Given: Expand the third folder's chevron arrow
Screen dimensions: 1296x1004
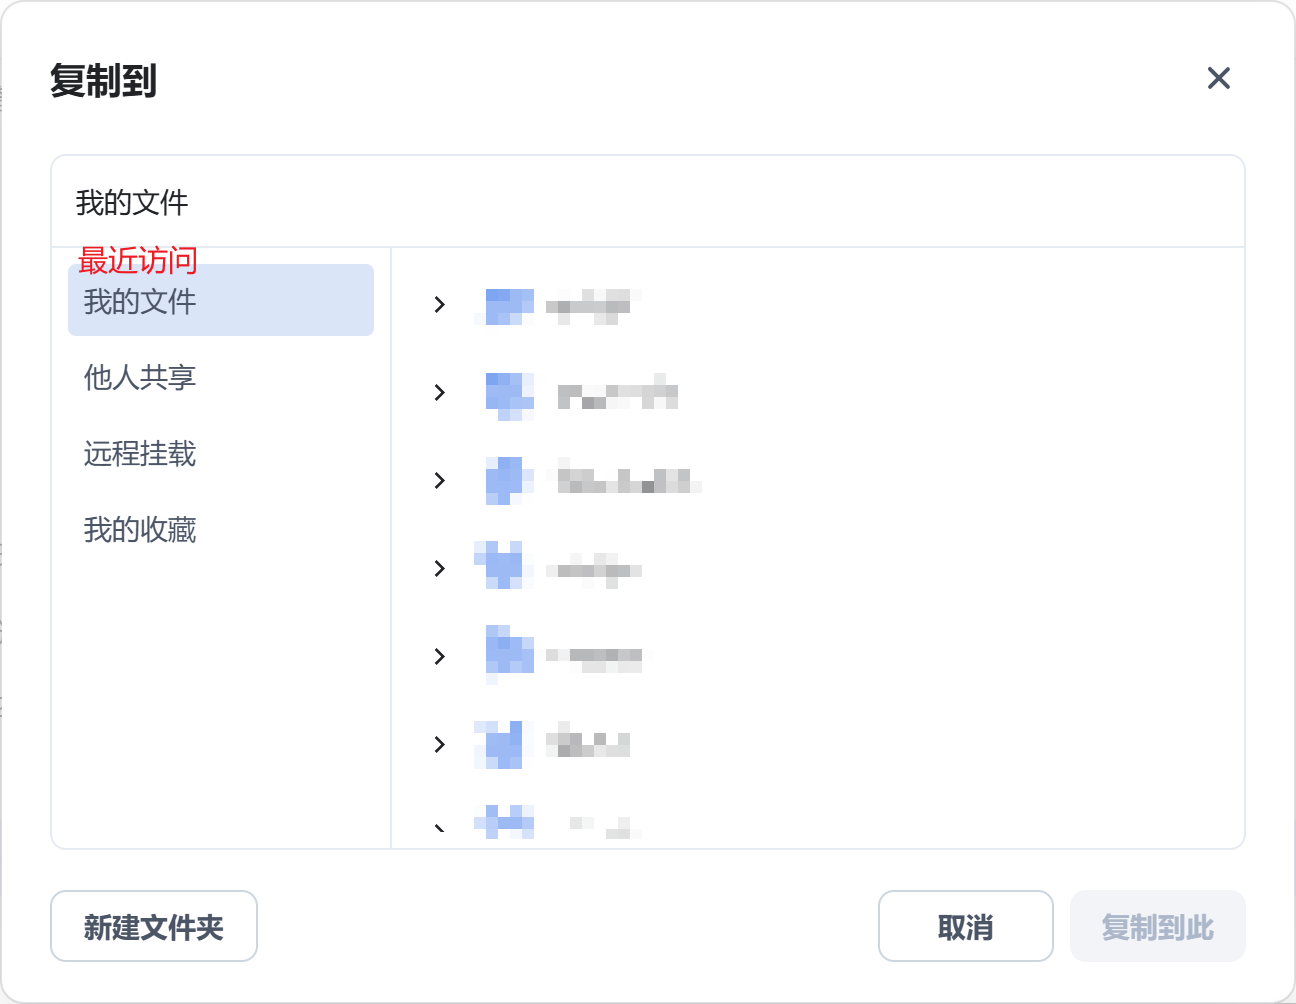Looking at the screenshot, I should click(x=439, y=481).
